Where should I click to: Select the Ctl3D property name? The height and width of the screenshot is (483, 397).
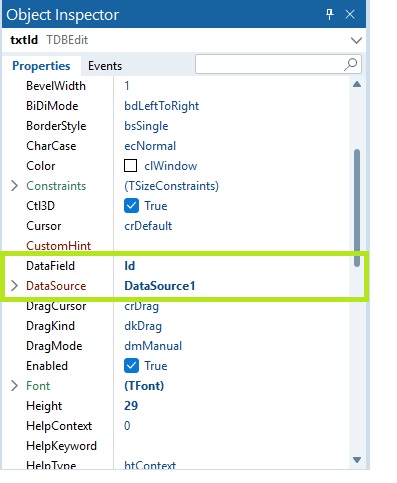pyautogui.click(x=40, y=206)
